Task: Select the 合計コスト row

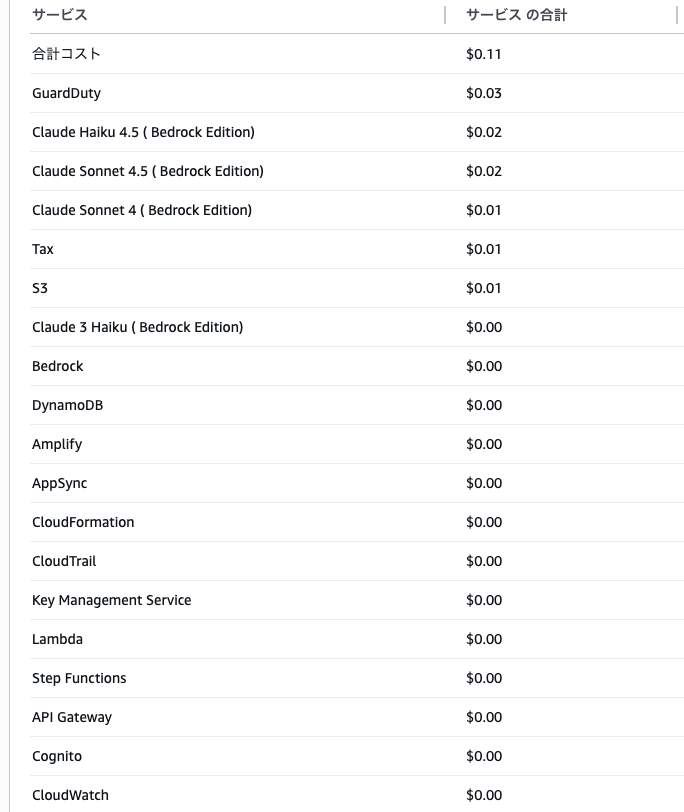Action: coord(66,54)
